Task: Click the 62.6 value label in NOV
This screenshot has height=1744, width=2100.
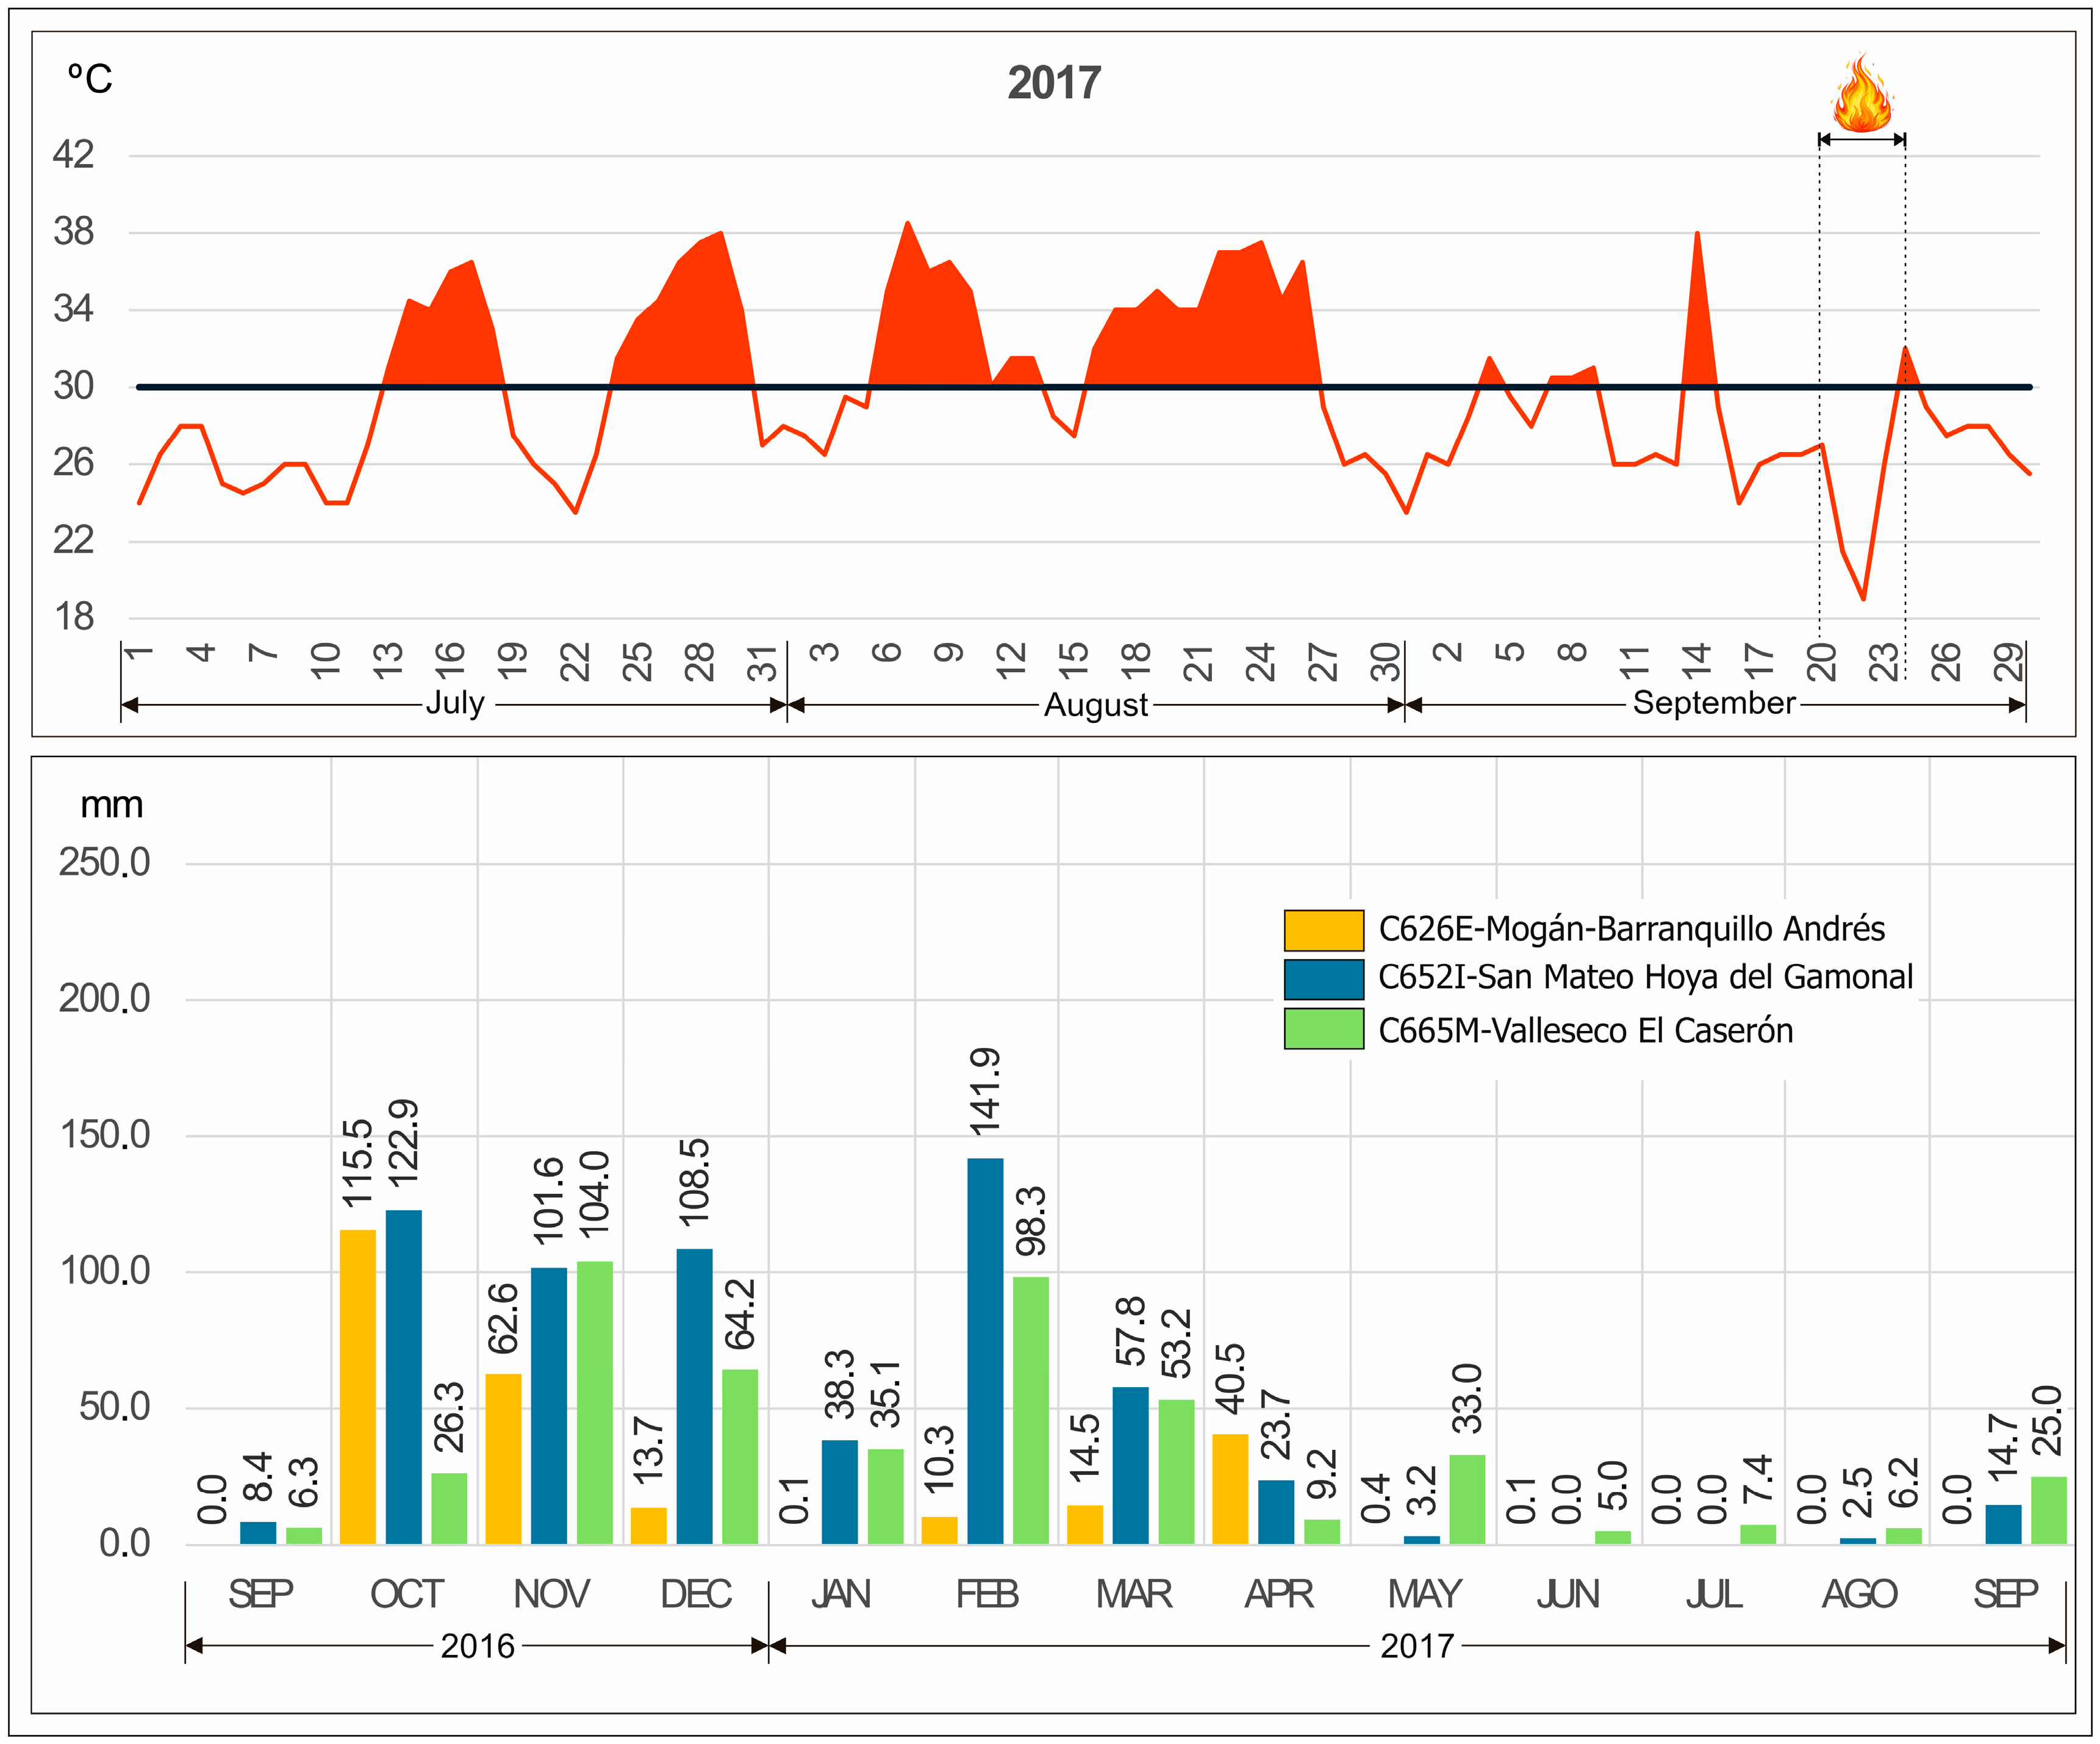Action: click(x=503, y=1318)
